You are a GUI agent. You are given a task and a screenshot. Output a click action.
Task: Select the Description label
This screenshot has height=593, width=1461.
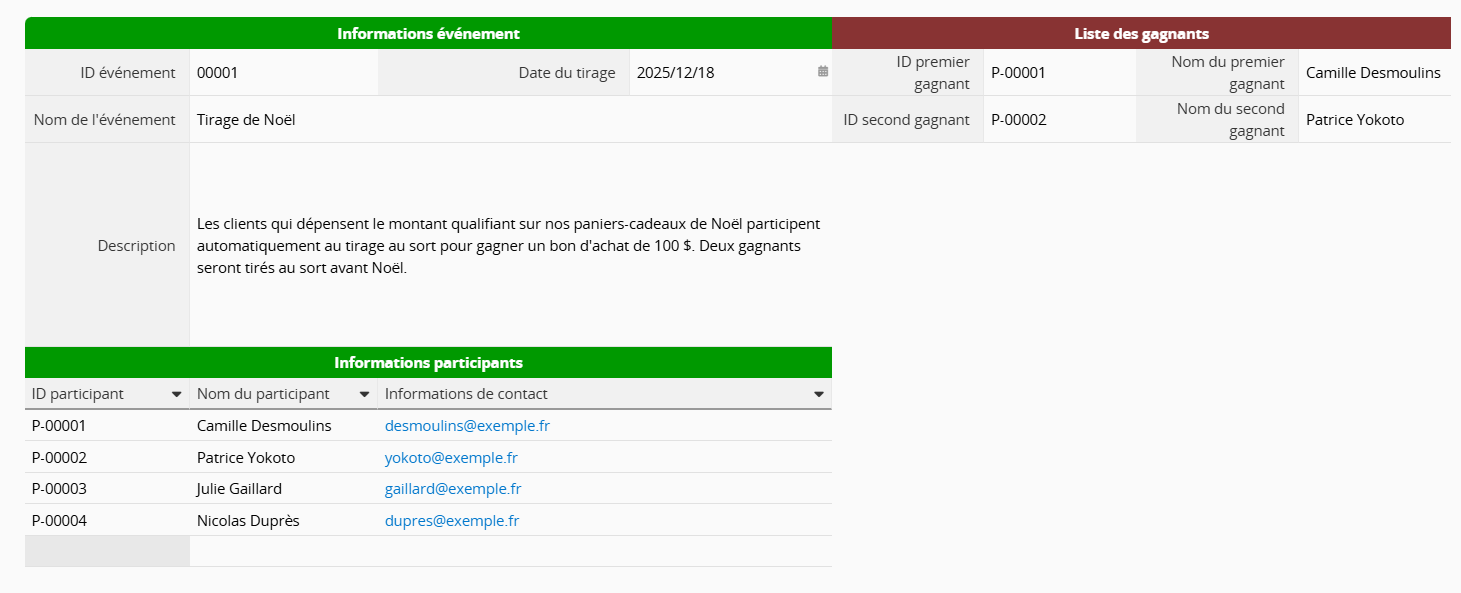pos(107,245)
